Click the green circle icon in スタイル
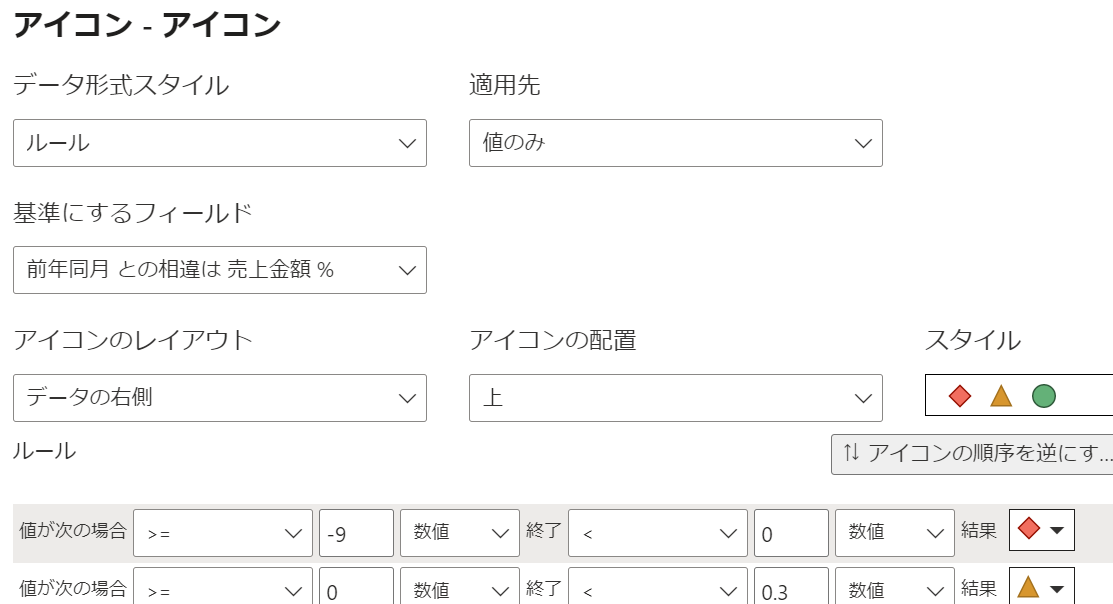Image resolution: width=1113 pixels, height=604 pixels. [x=1043, y=397]
